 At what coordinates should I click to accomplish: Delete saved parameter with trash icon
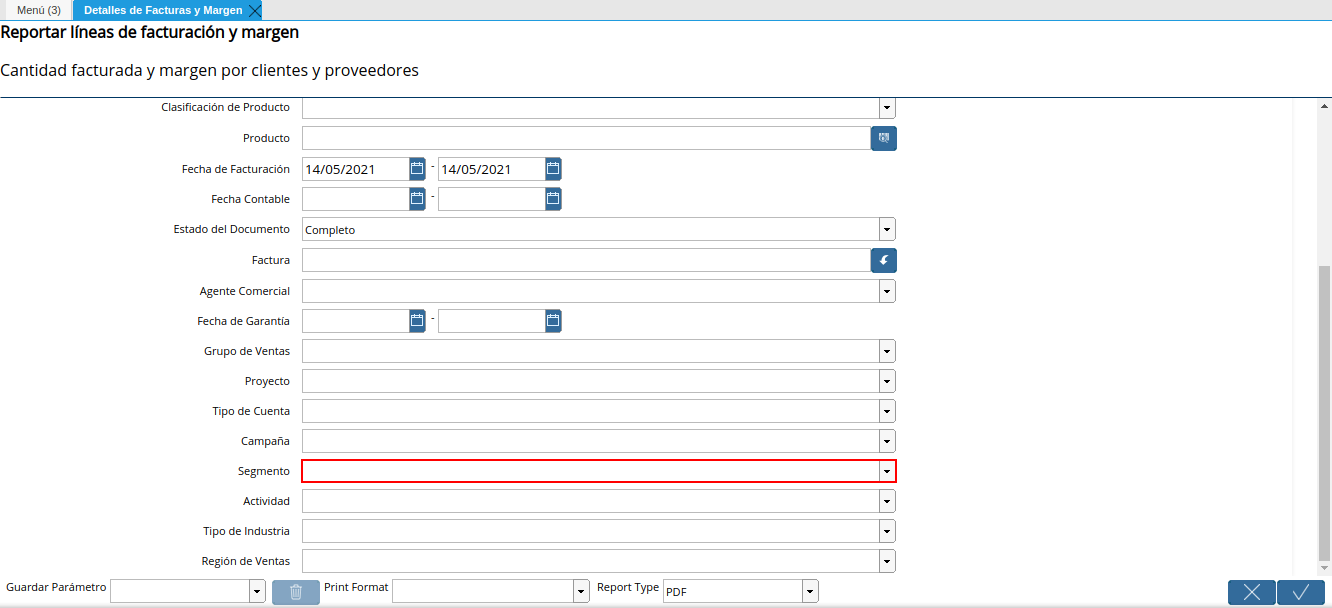pyautogui.click(x=296, y=592)
